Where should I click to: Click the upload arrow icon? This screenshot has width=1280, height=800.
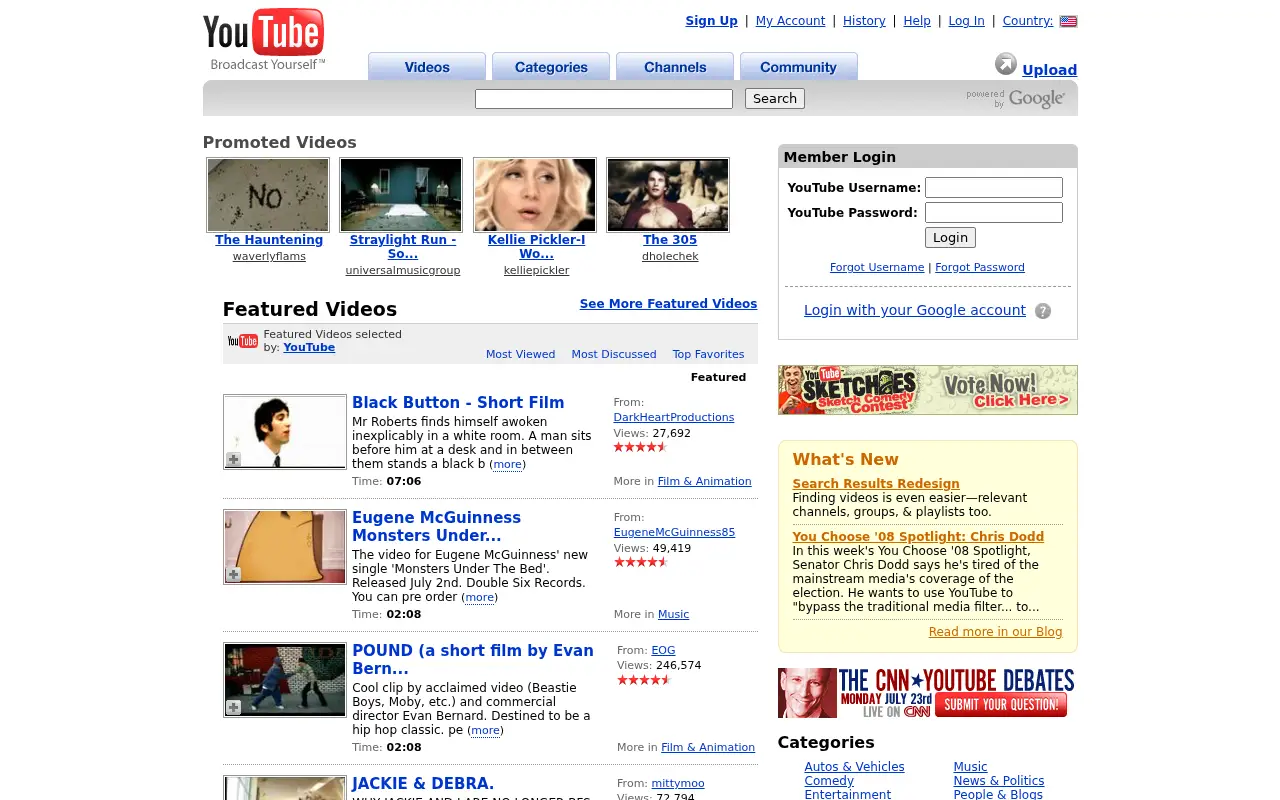click(x=1006, y=64)
